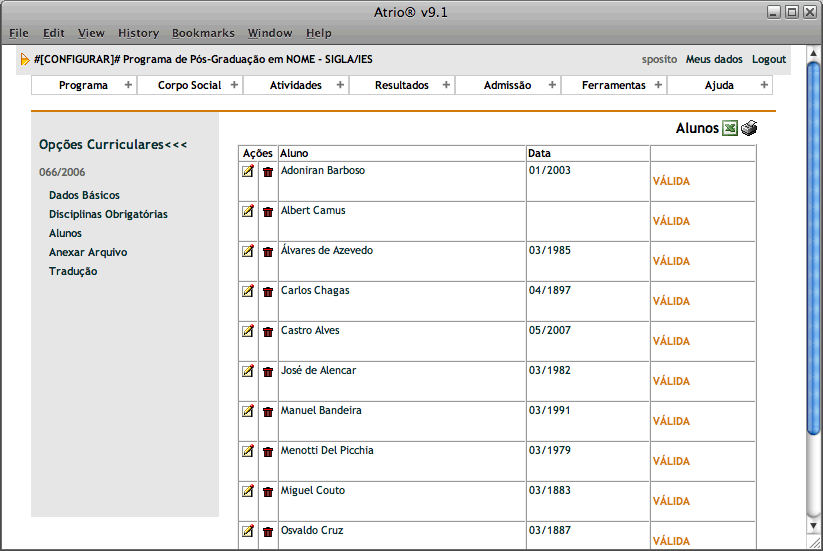
Task: Export Alunos list to Excel icon
Action: pyautogui.click(x=730, y=128)
